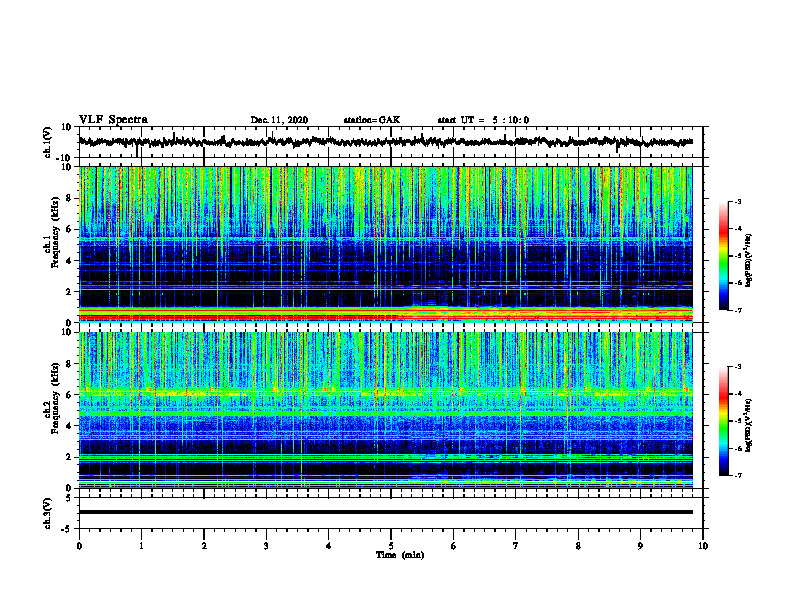Click the "4" minute time-axis tick label

tap(329, 546)
